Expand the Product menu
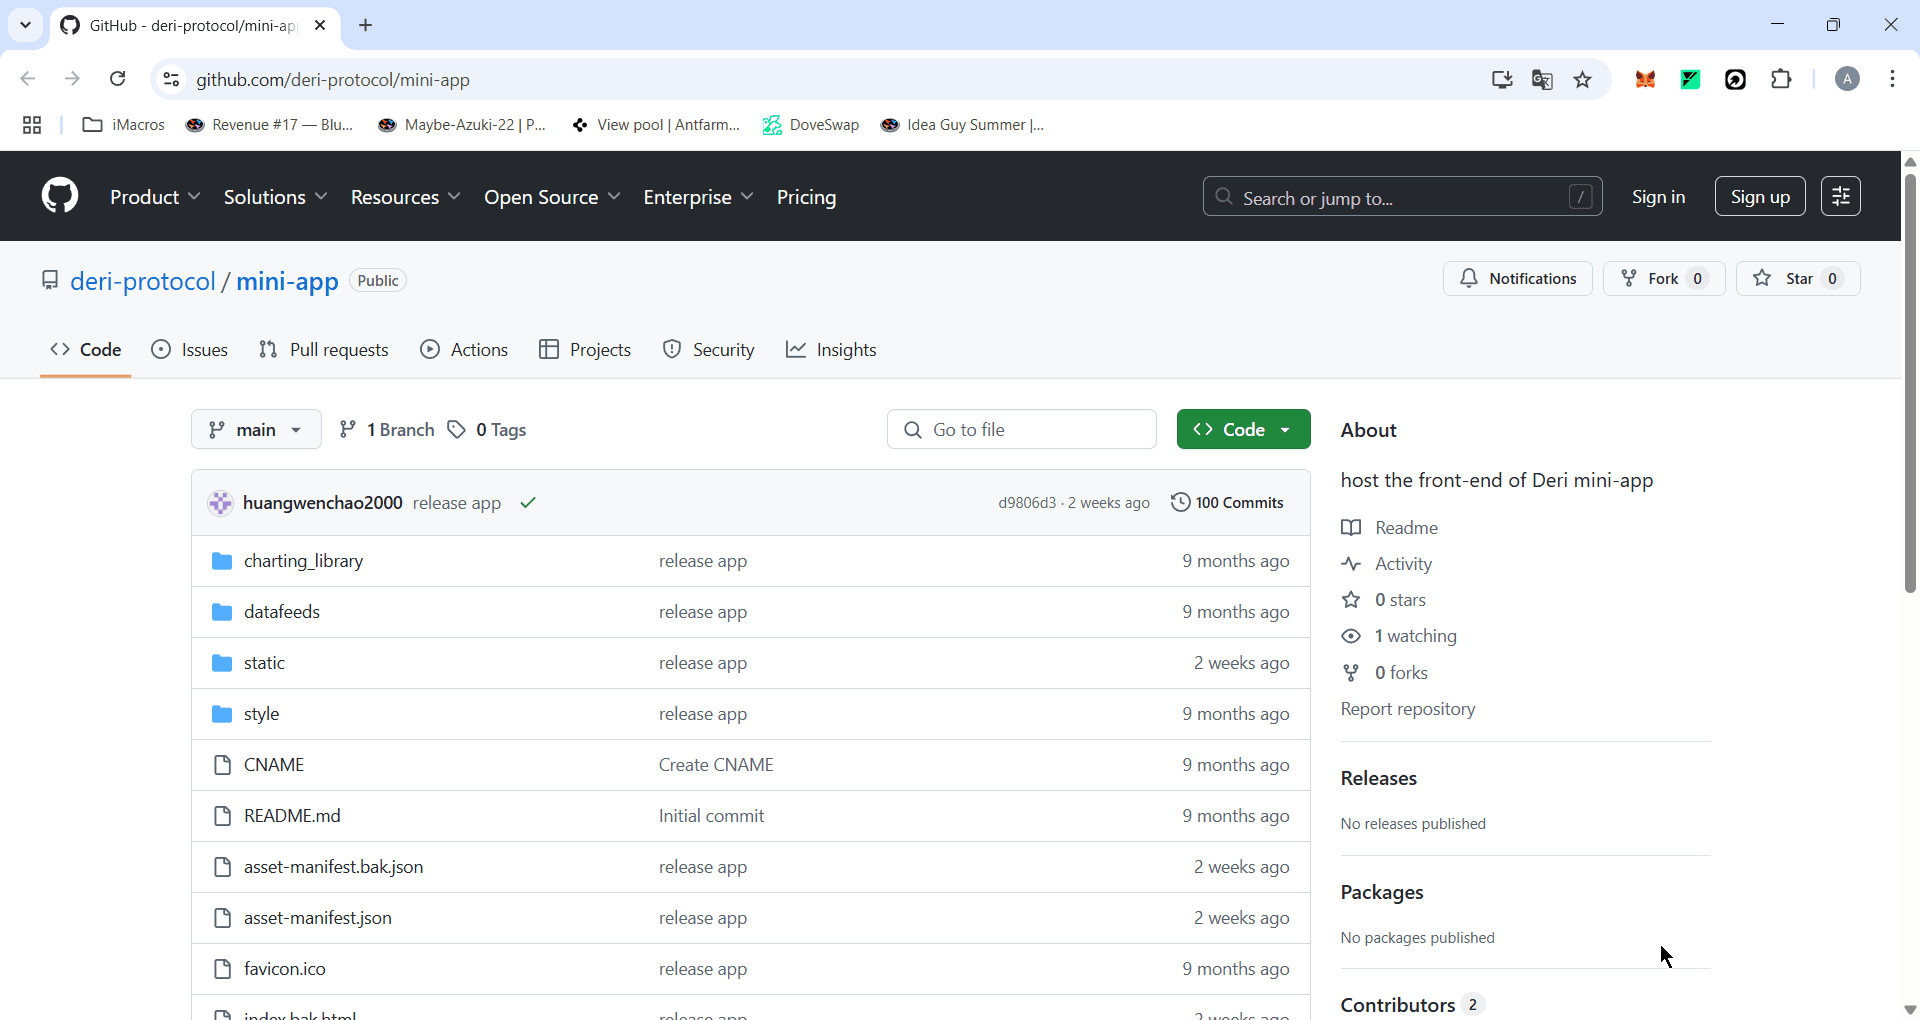1920x1020 pixels. (155, 197)
